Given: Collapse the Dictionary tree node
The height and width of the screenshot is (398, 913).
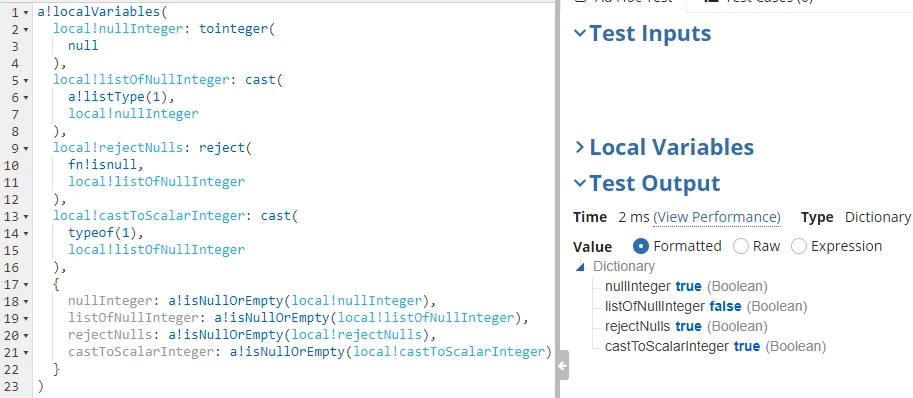Looking at the screenshot, I should [x=580, y=267].
